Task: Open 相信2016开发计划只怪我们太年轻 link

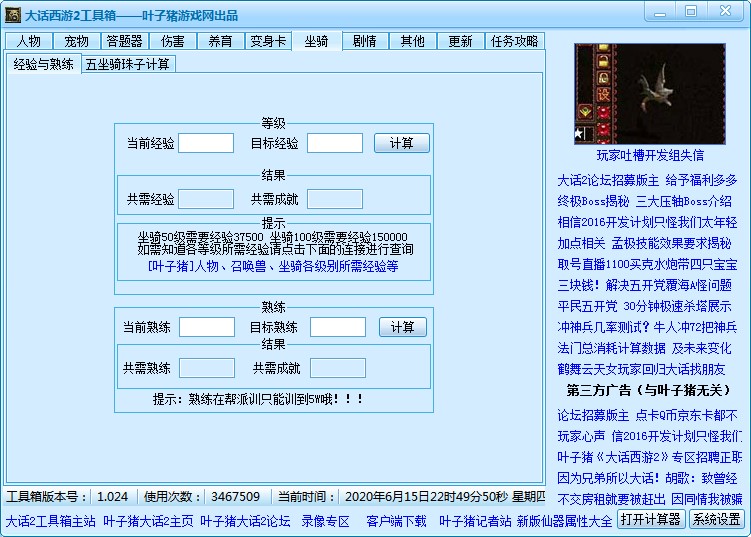Action: (647, 222)
